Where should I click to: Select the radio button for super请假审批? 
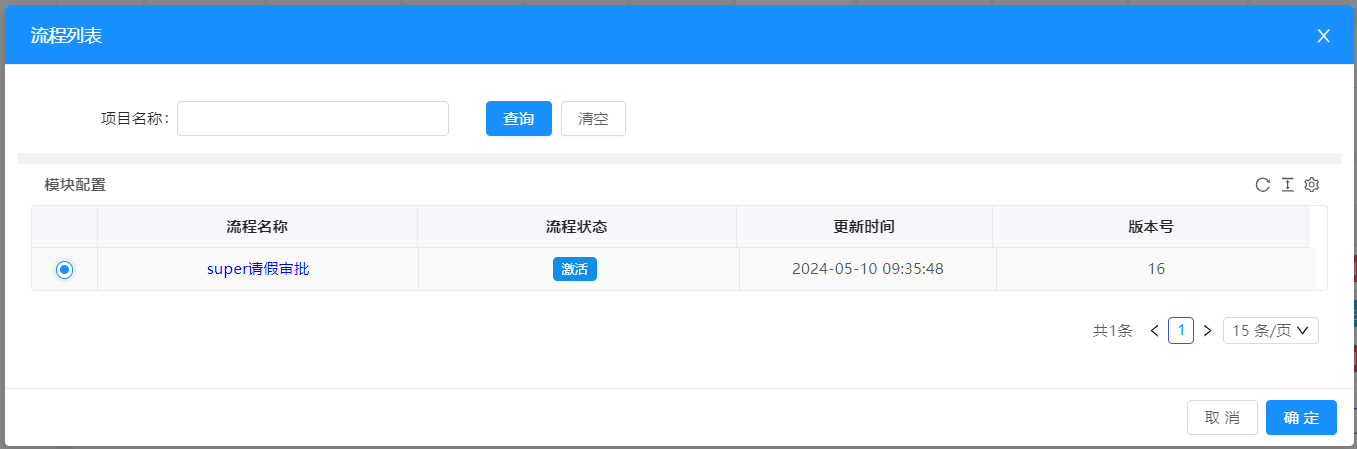65,269
